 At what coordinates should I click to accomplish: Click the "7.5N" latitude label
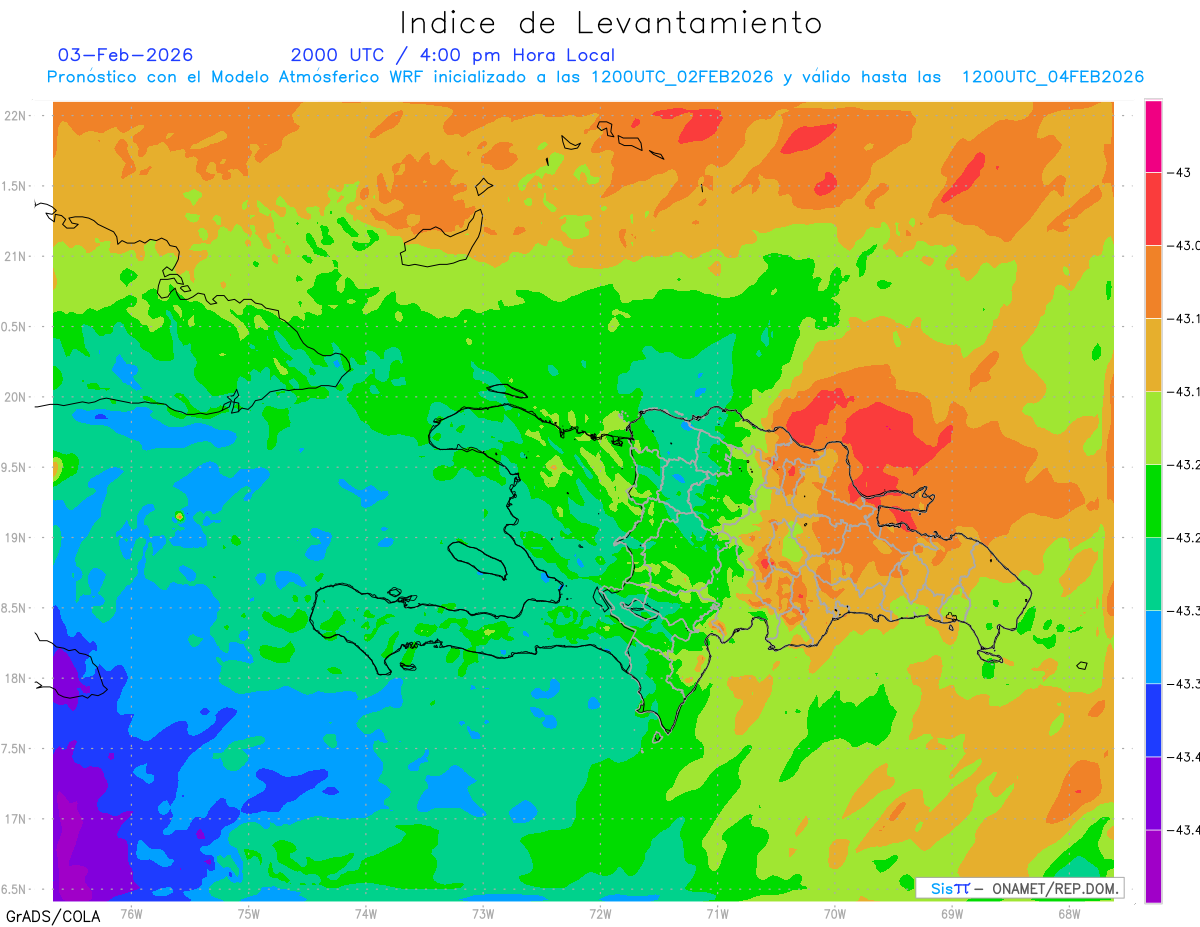point(15,749)
